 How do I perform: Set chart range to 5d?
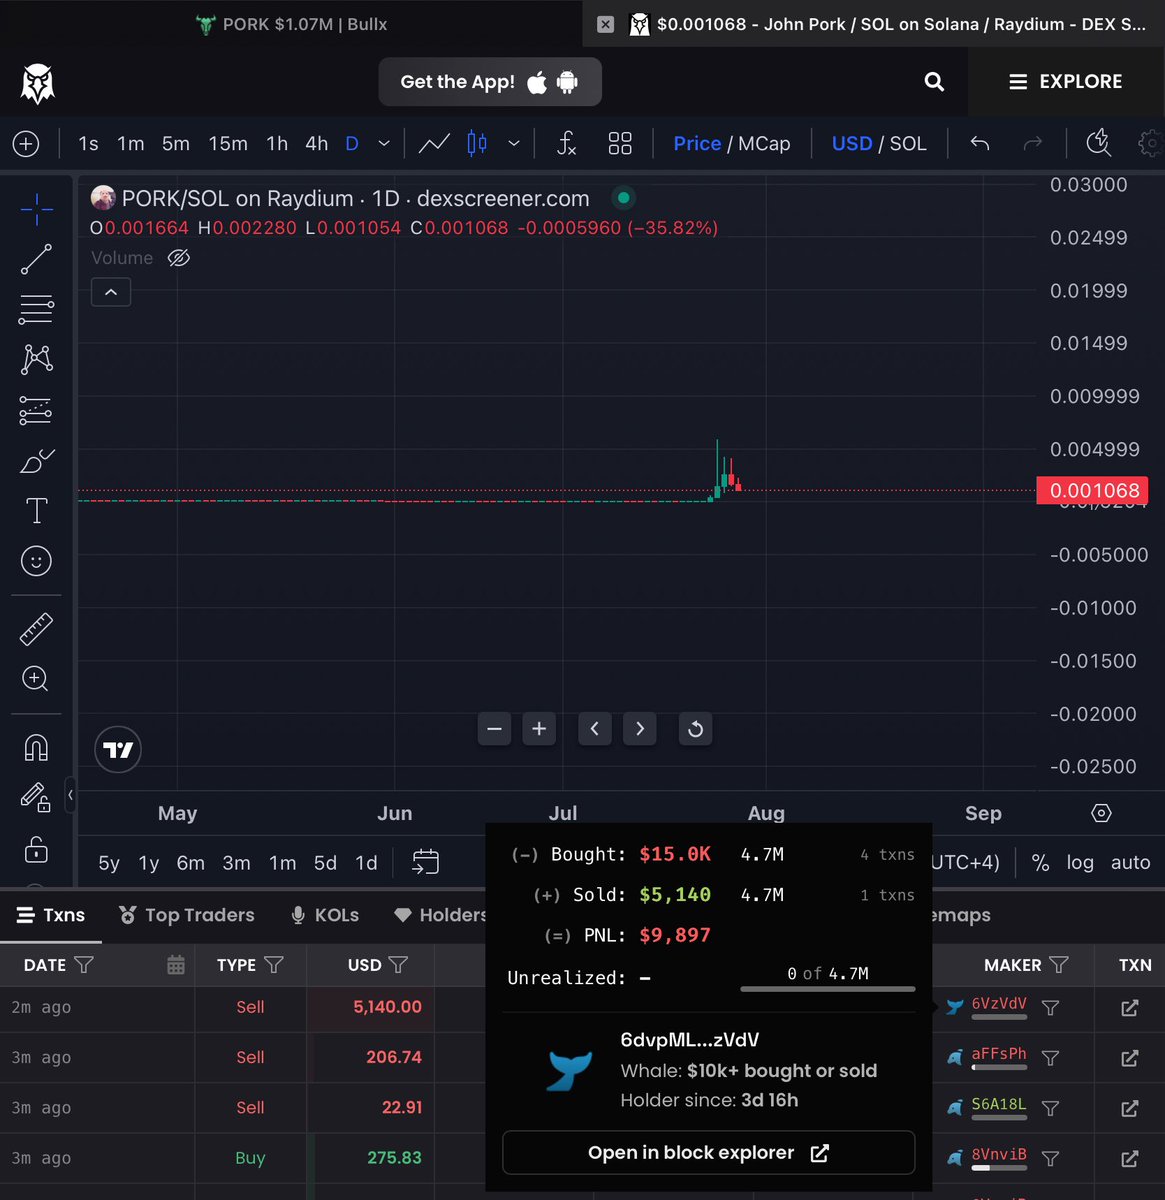pos(325,862)
